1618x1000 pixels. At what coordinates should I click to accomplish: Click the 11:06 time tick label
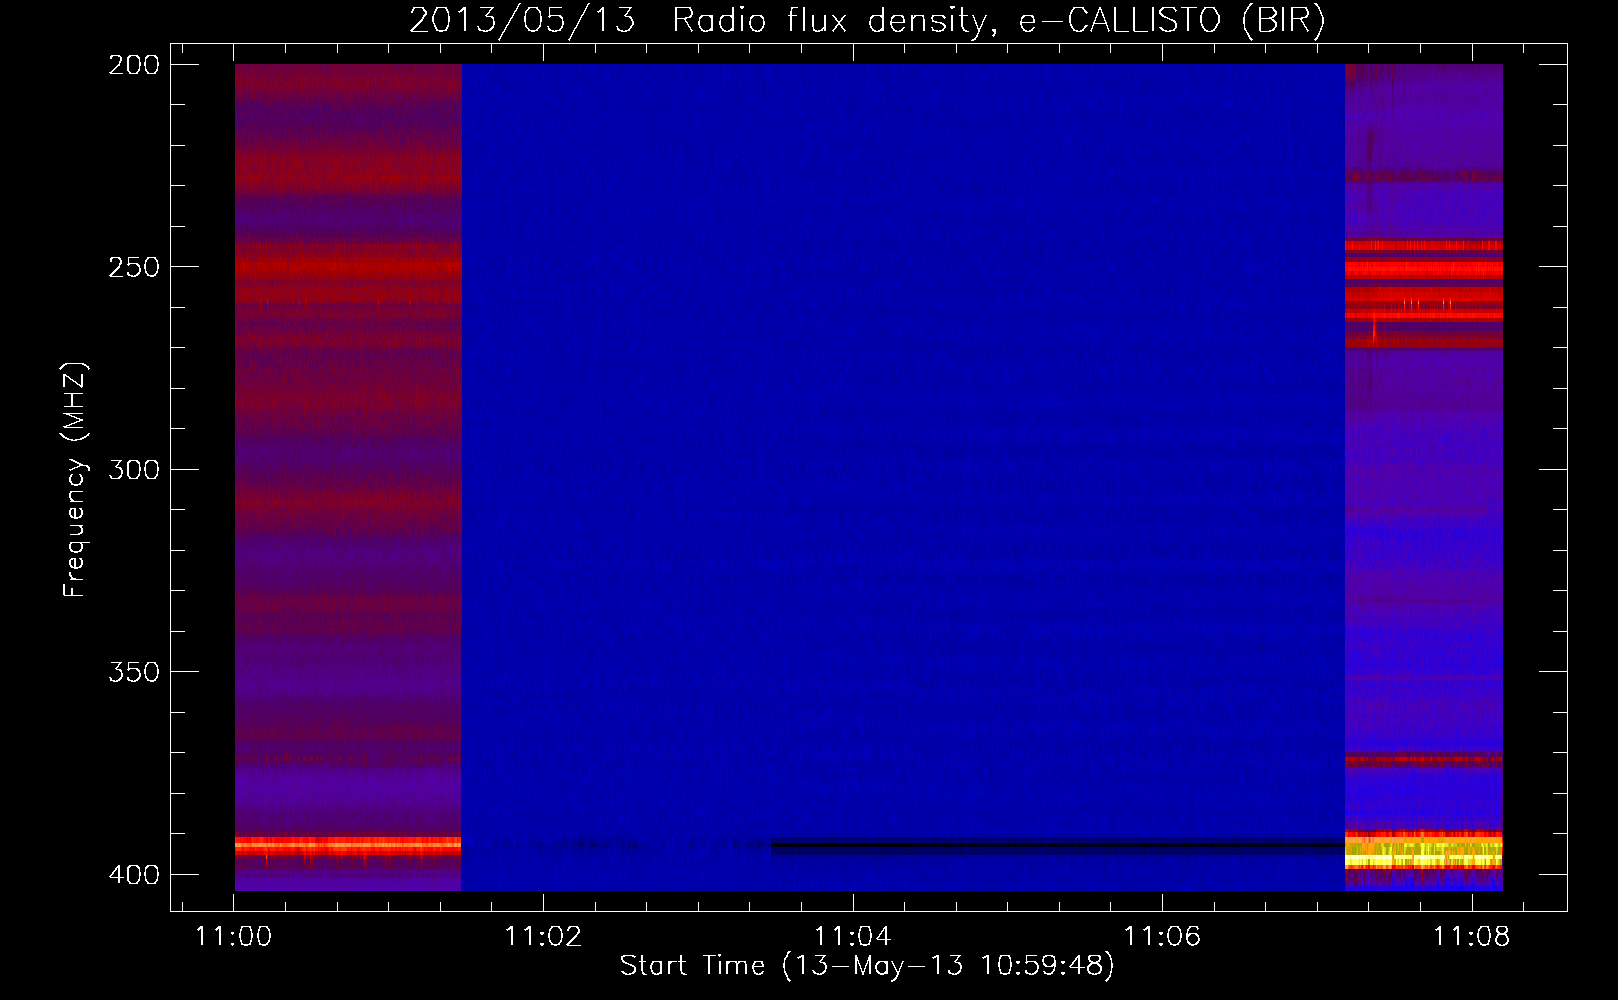coord(1162,936)
